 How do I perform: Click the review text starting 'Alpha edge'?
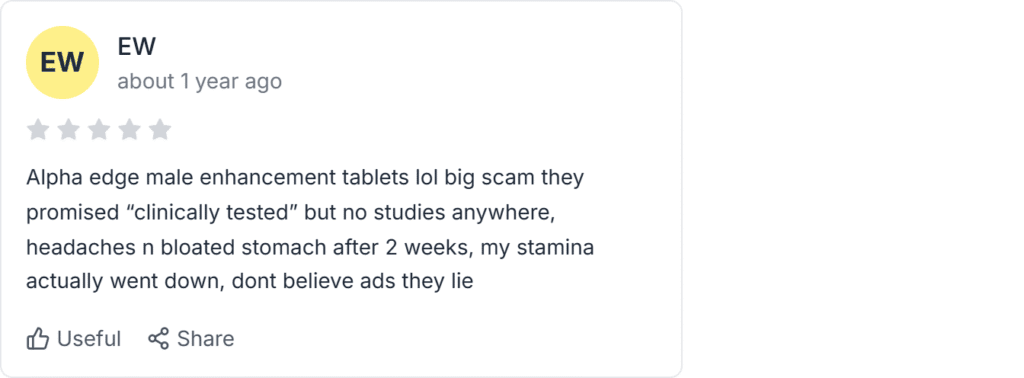[310, 229]
